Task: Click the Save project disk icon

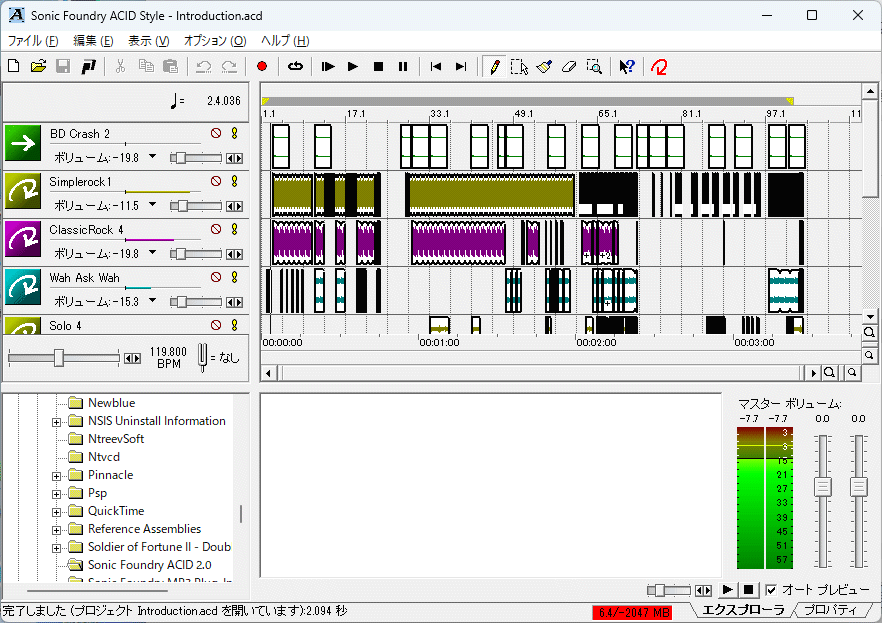Action: tap(63, 66)
